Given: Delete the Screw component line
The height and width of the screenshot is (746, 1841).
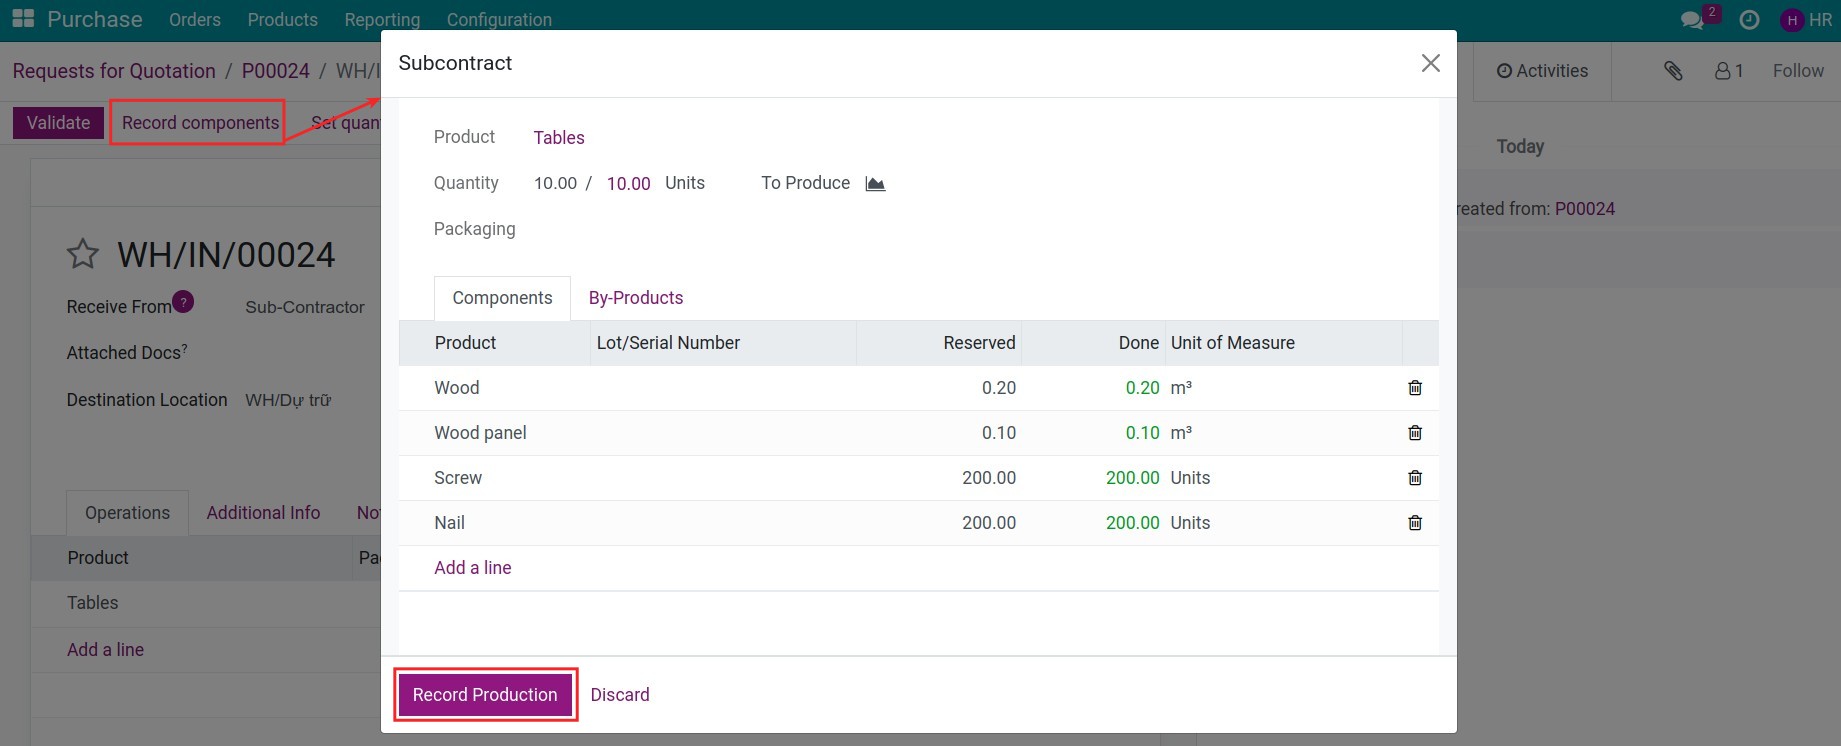Looking at the screenshot, I should [1415, 478].
